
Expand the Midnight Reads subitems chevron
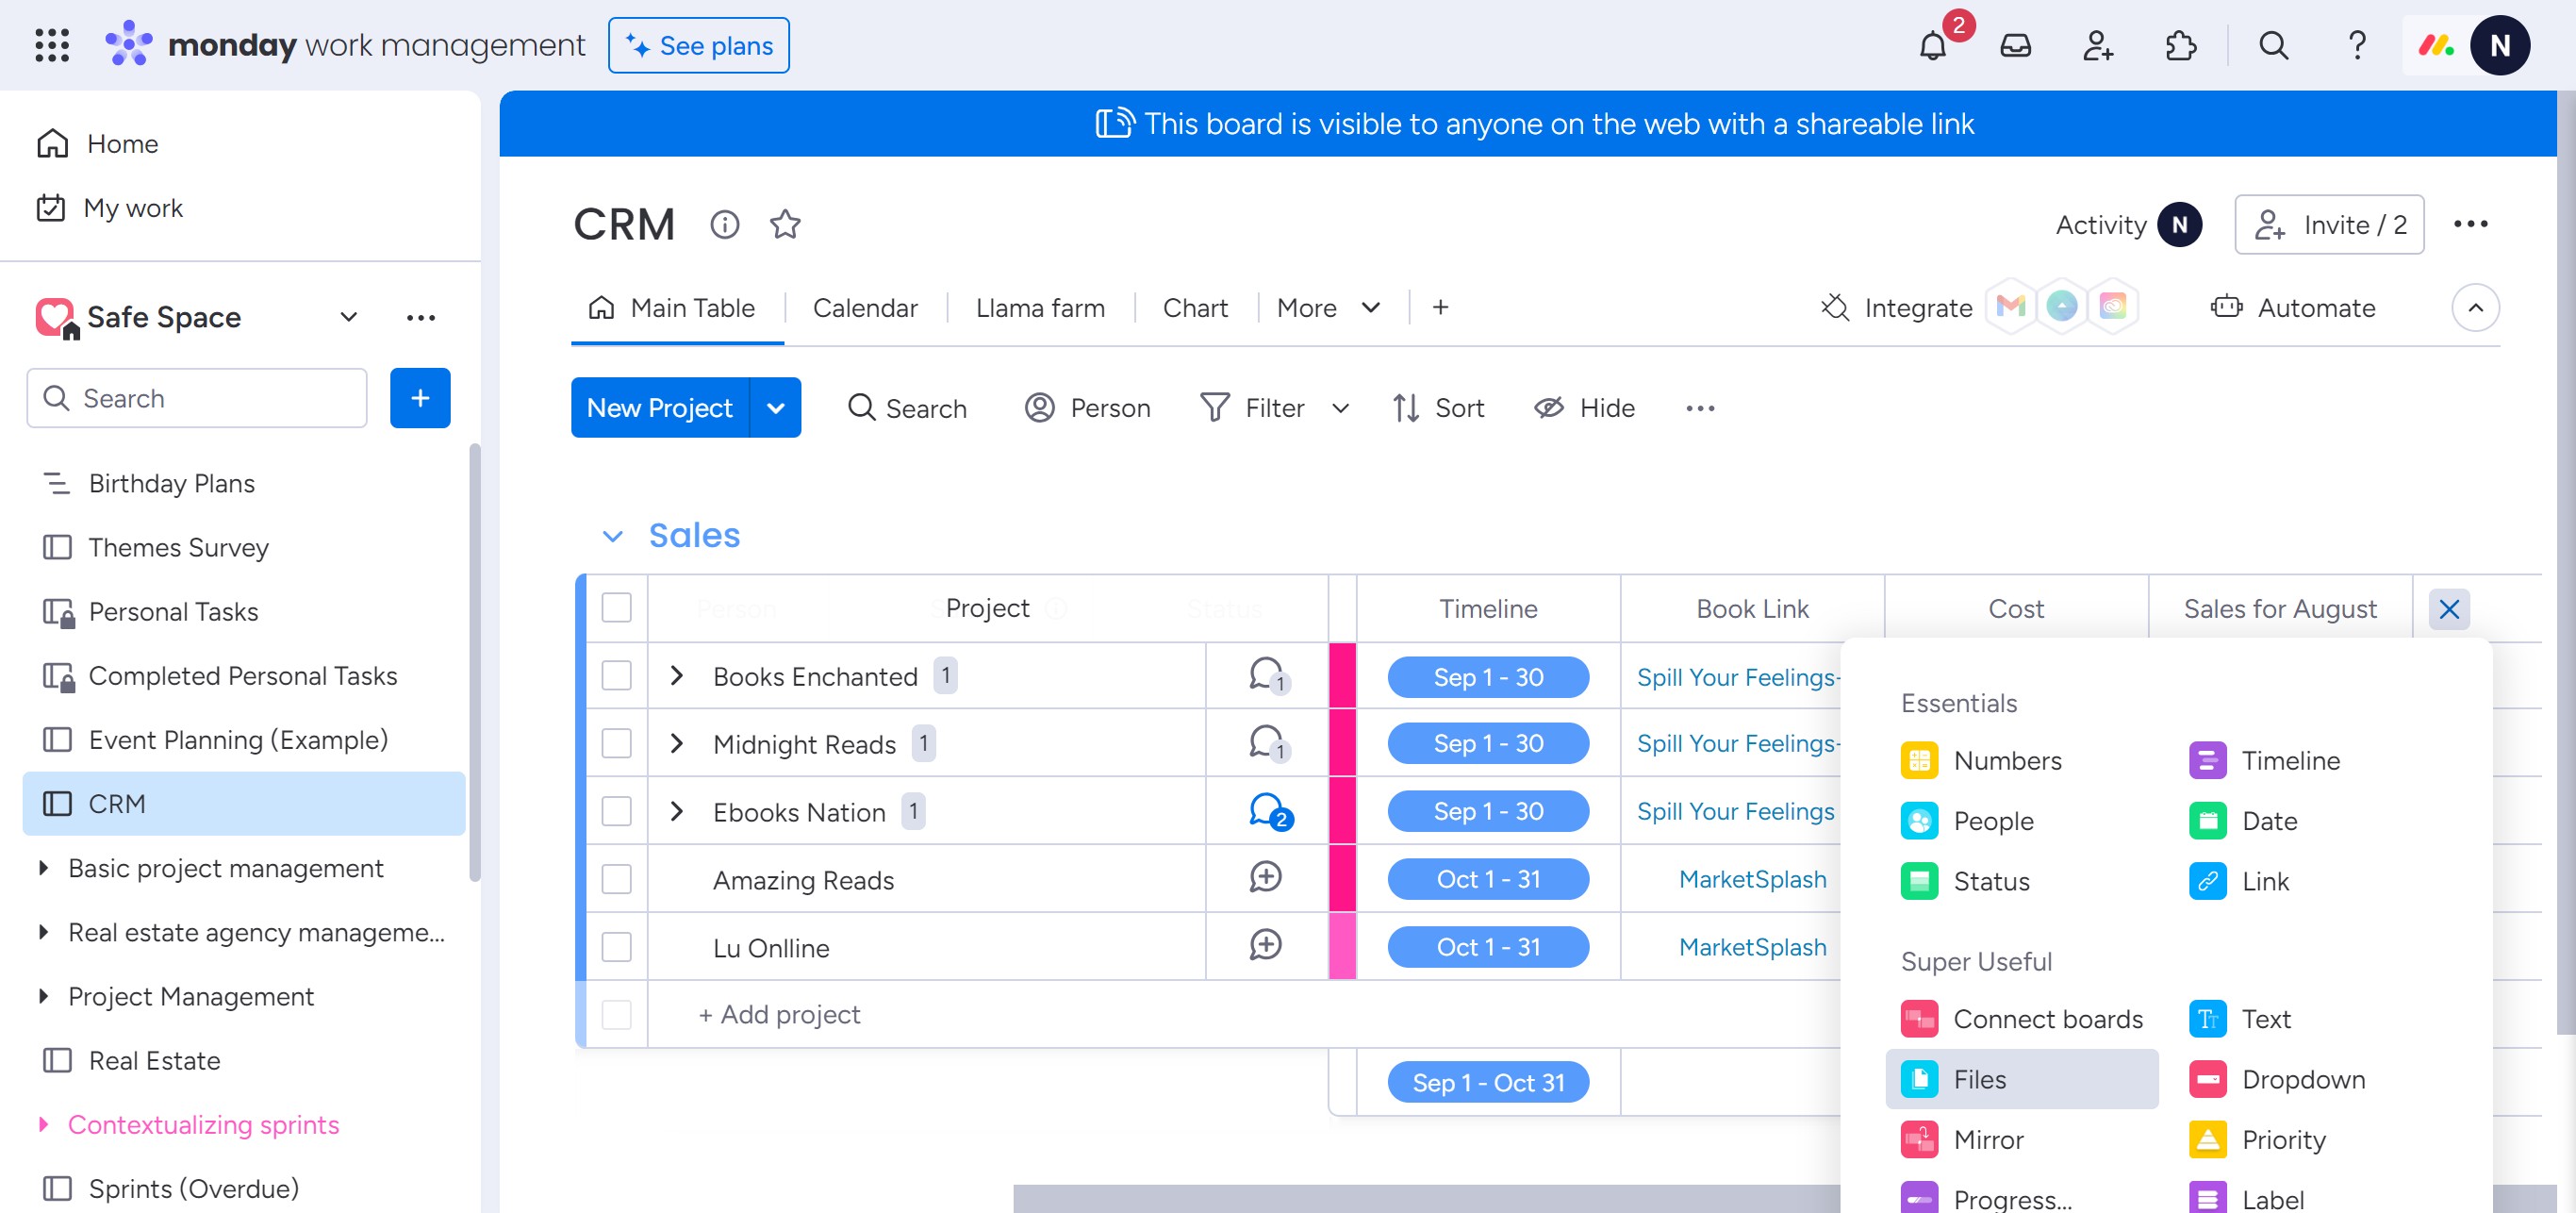[x=677, y=743]
